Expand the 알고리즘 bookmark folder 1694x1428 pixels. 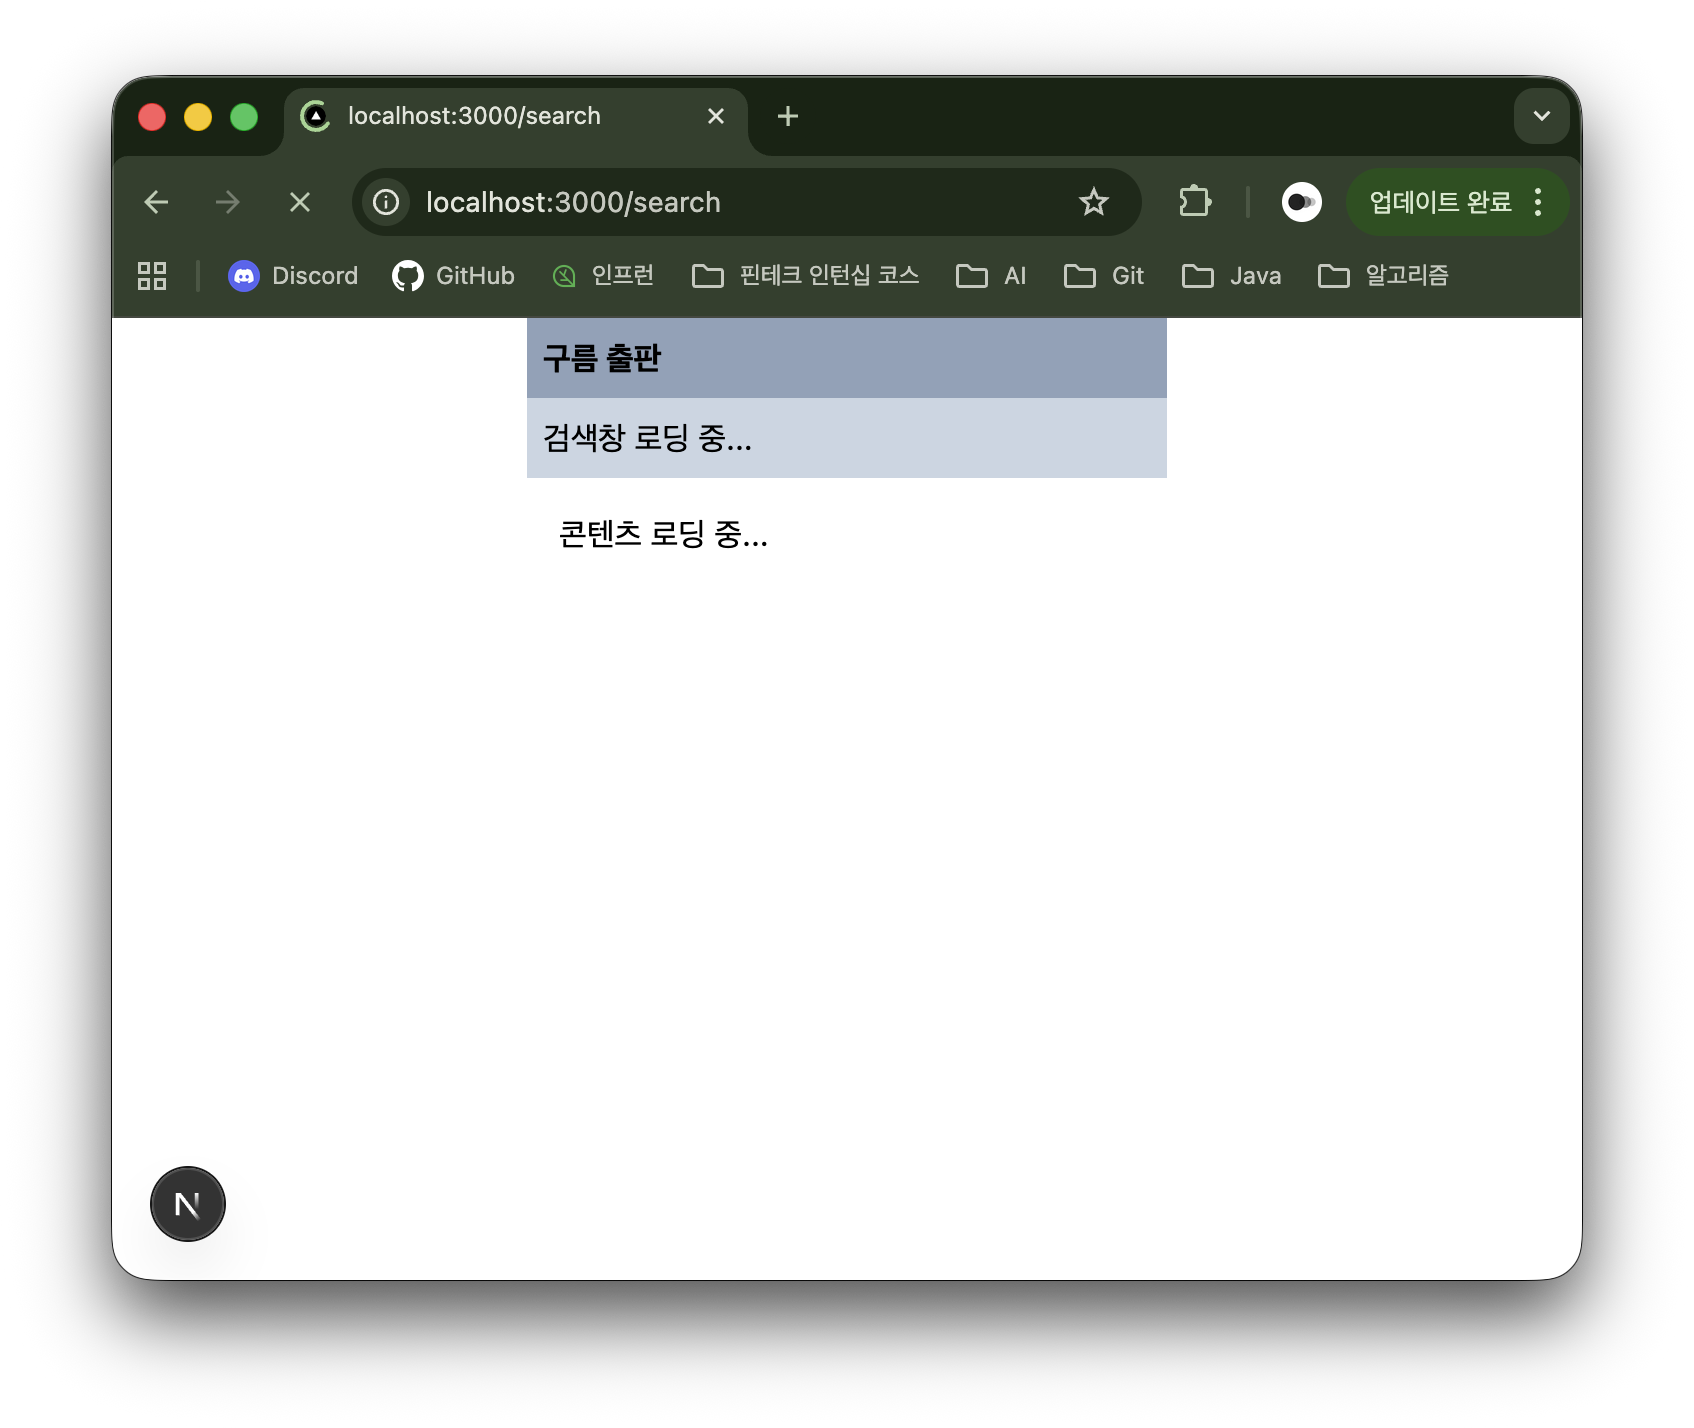[x=1384, y=276]
